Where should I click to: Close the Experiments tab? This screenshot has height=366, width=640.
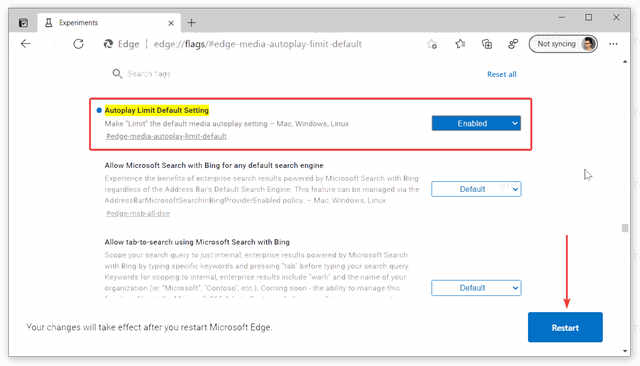[x=171, y=23]
